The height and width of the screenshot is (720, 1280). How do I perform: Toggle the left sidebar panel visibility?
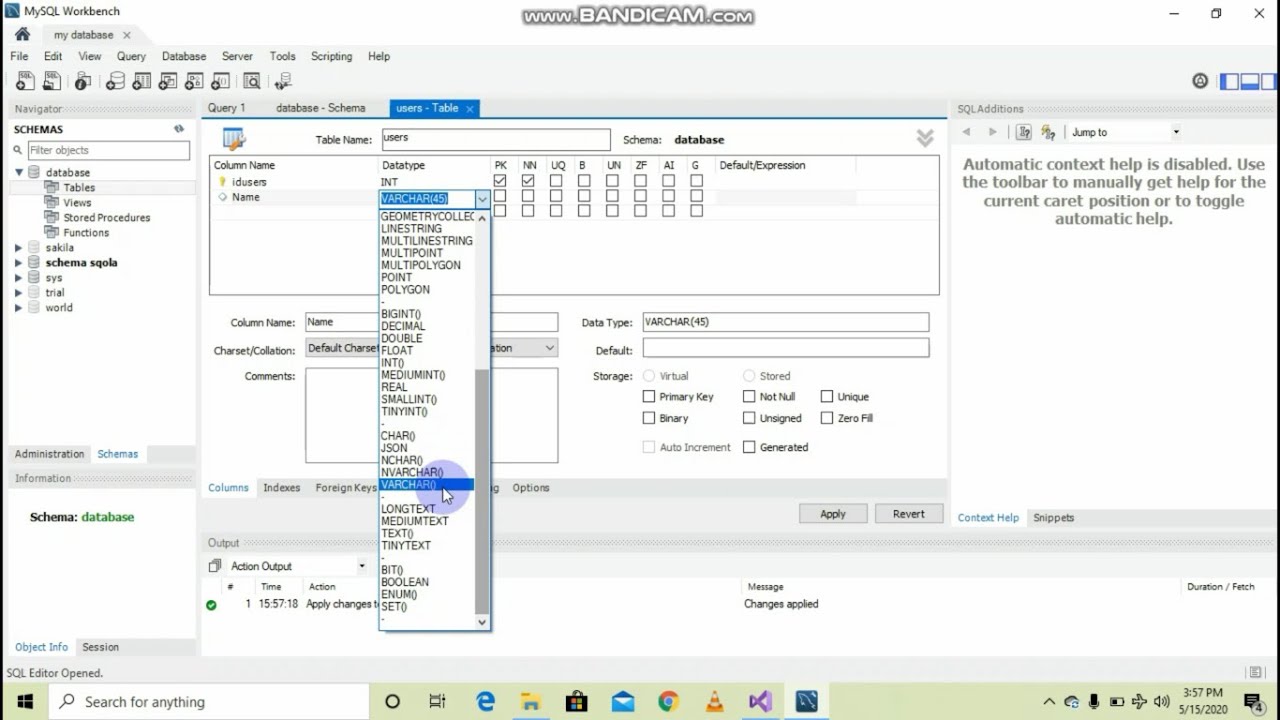click(1229, 81)
